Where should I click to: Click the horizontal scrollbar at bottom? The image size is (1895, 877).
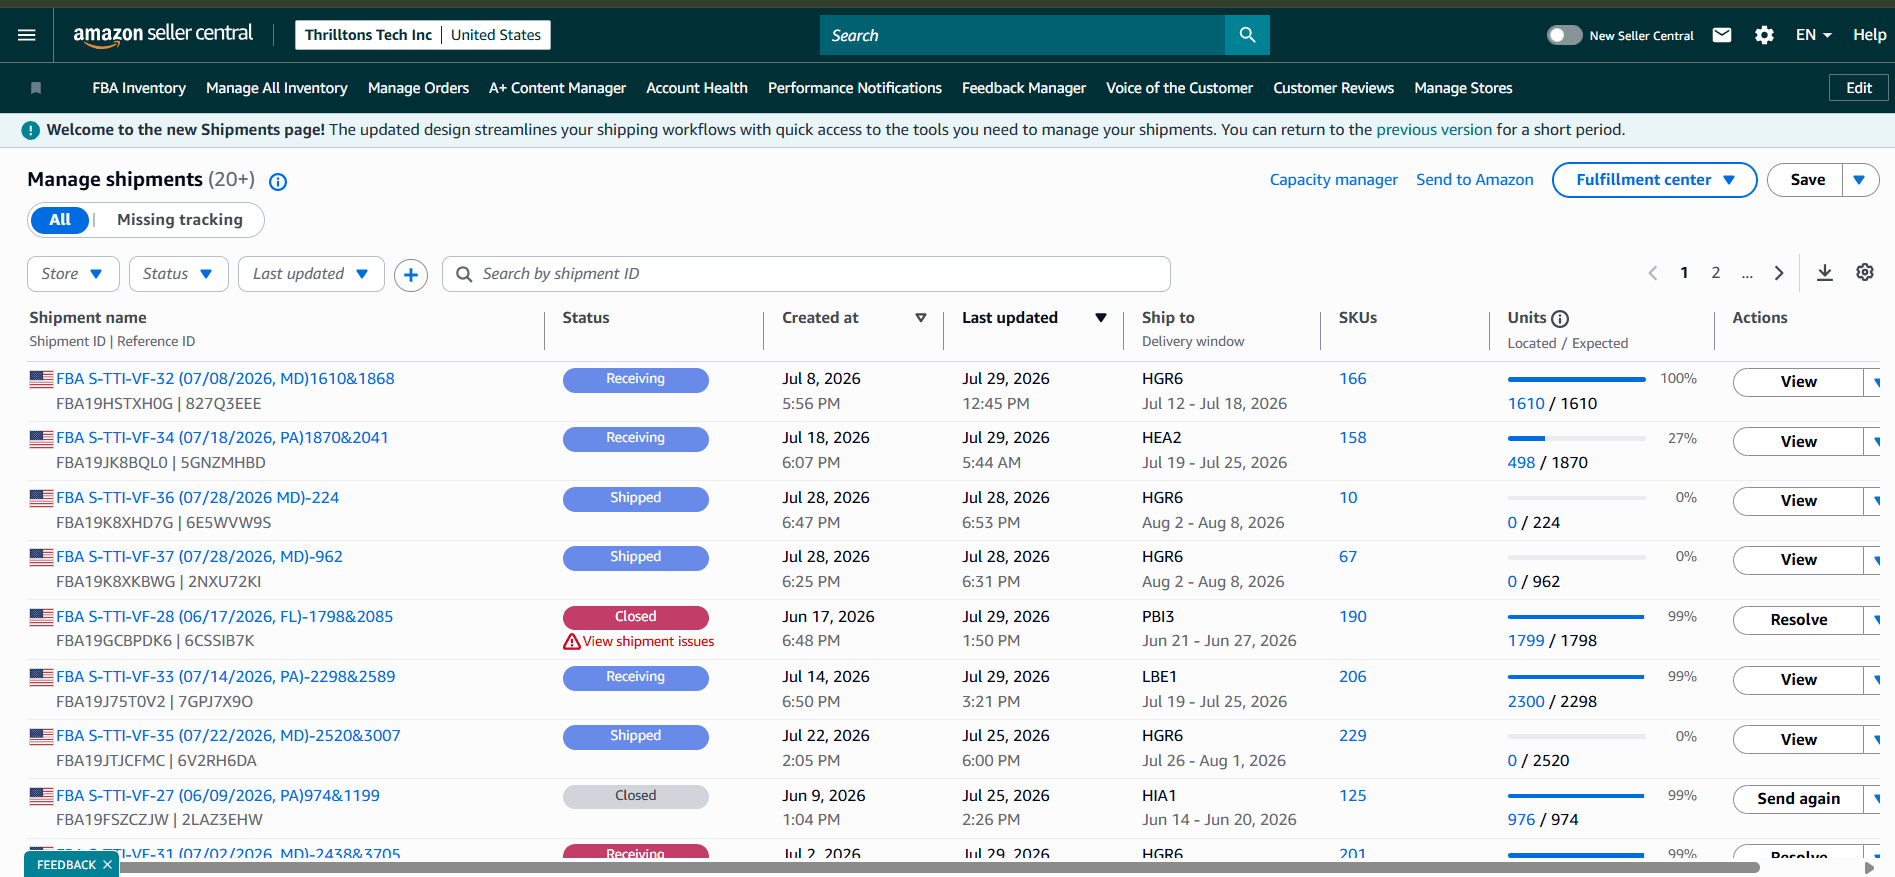939,868
